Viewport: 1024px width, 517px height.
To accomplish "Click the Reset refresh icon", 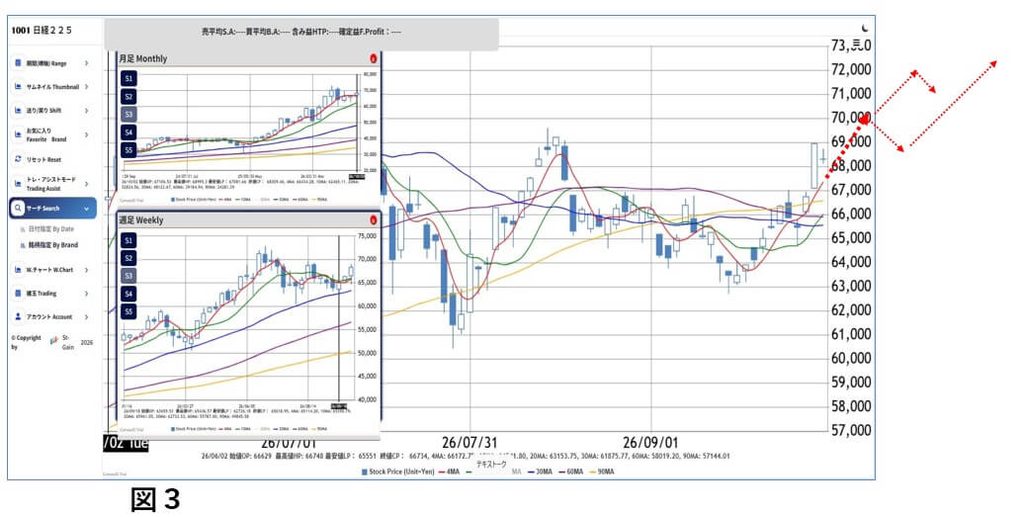I will tap(18, 159).
